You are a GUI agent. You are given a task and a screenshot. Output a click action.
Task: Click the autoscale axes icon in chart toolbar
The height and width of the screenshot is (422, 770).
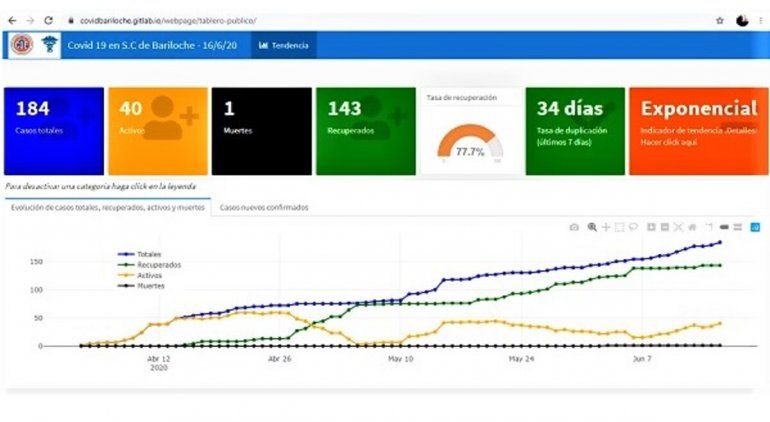pos(677,227)
